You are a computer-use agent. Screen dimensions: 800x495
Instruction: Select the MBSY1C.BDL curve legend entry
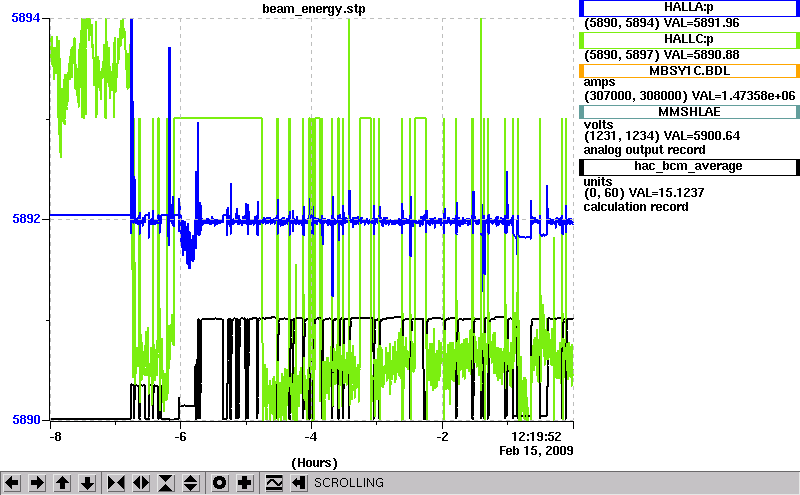pyautogui.click(x=689, y=70)
